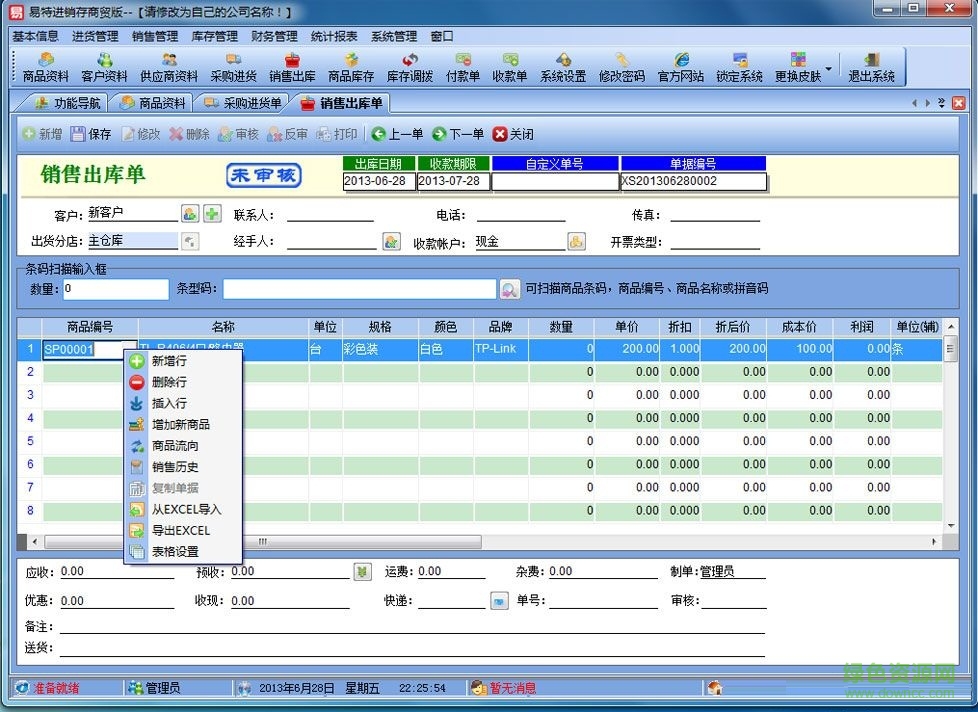Click the 数量 quantity input field
Screen dimensions: 978x712
115,289
